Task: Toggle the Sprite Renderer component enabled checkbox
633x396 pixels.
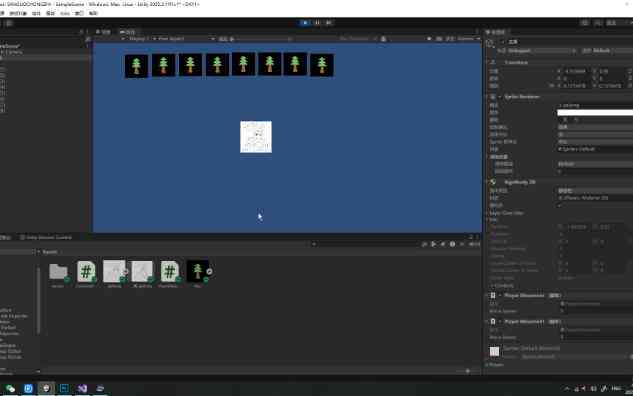Action: [500, 97]
